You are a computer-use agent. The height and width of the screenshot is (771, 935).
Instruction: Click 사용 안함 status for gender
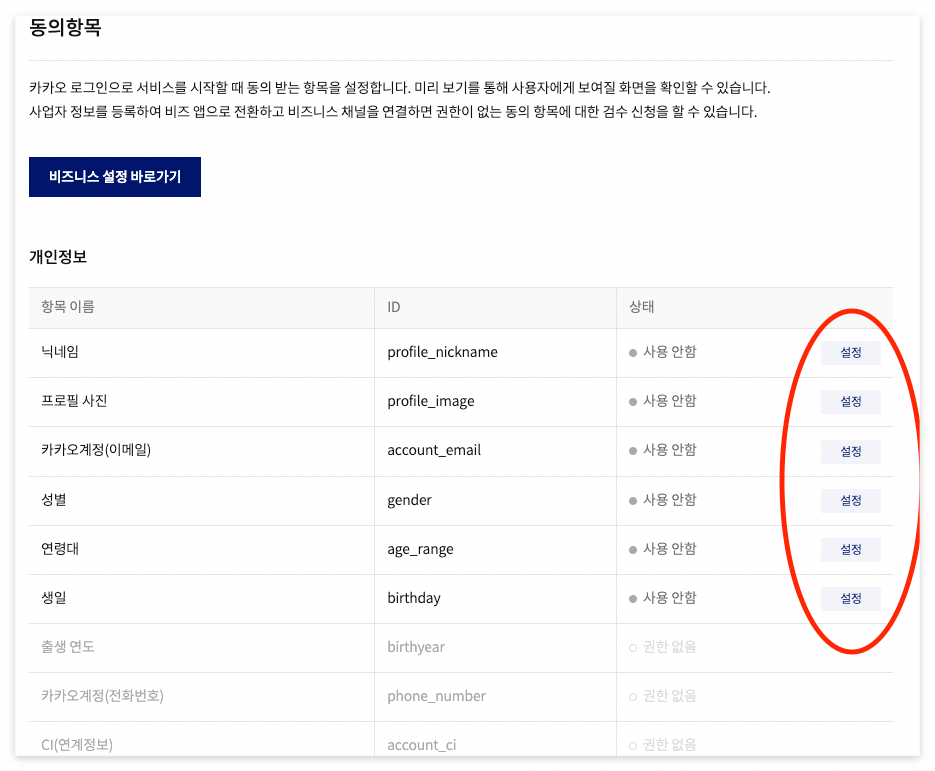[662, 500]
